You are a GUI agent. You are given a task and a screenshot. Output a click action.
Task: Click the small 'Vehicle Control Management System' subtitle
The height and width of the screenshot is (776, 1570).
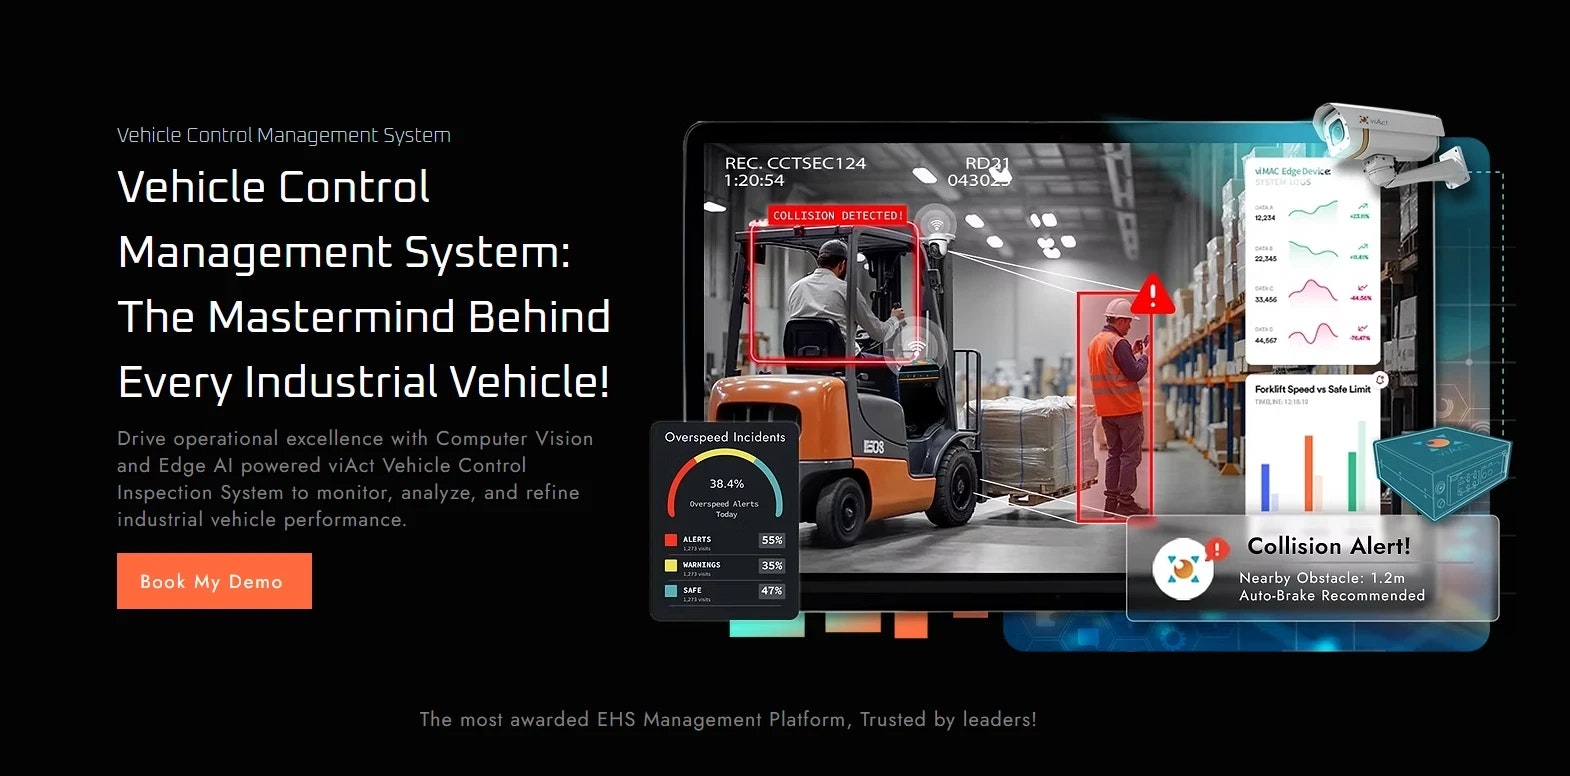click(x=284, y=135)
